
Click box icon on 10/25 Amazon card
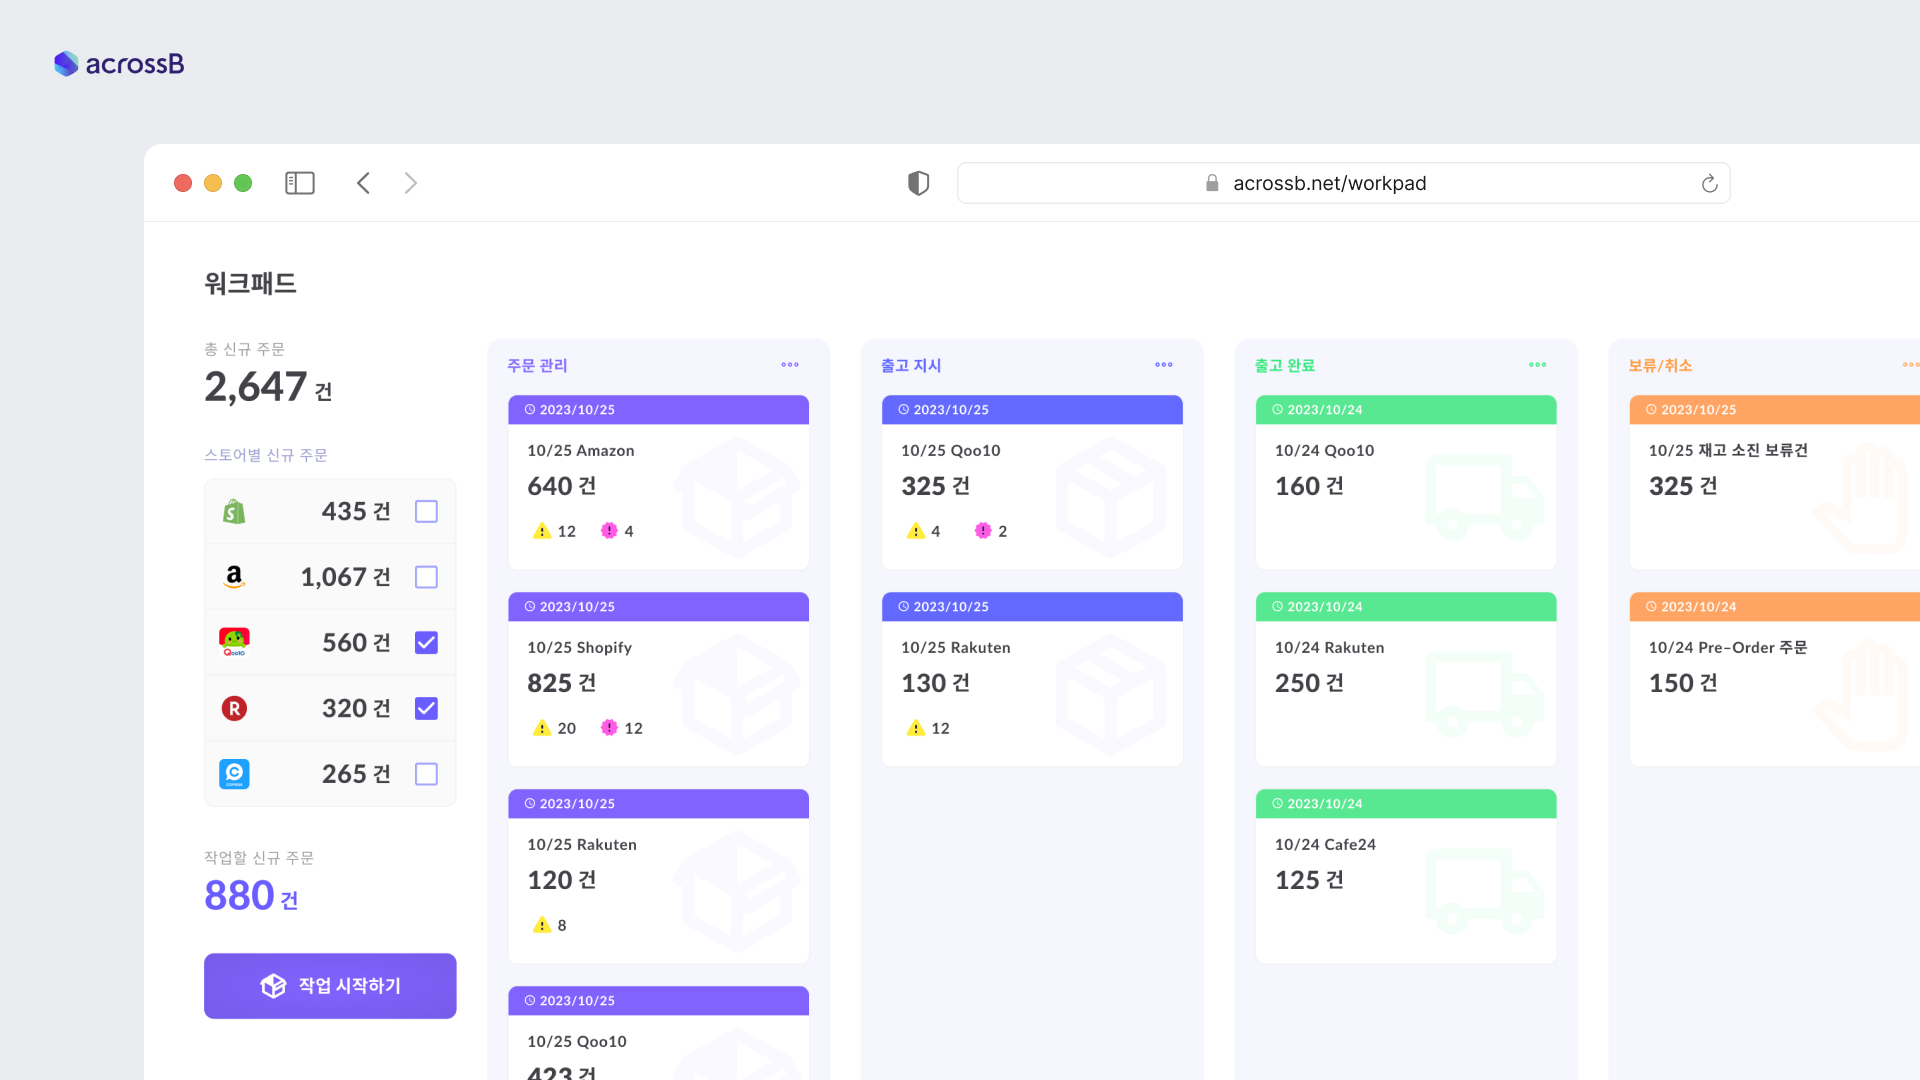[x=737, y=497]
